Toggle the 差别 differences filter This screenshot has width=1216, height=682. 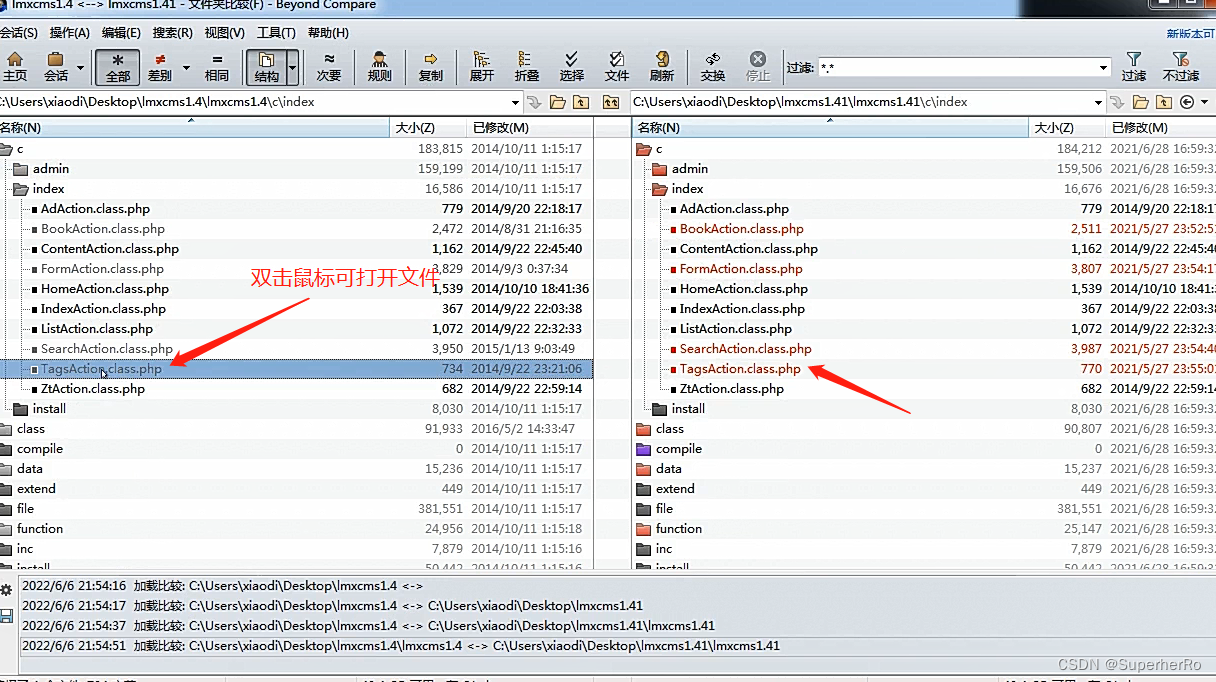coord(159,66)
